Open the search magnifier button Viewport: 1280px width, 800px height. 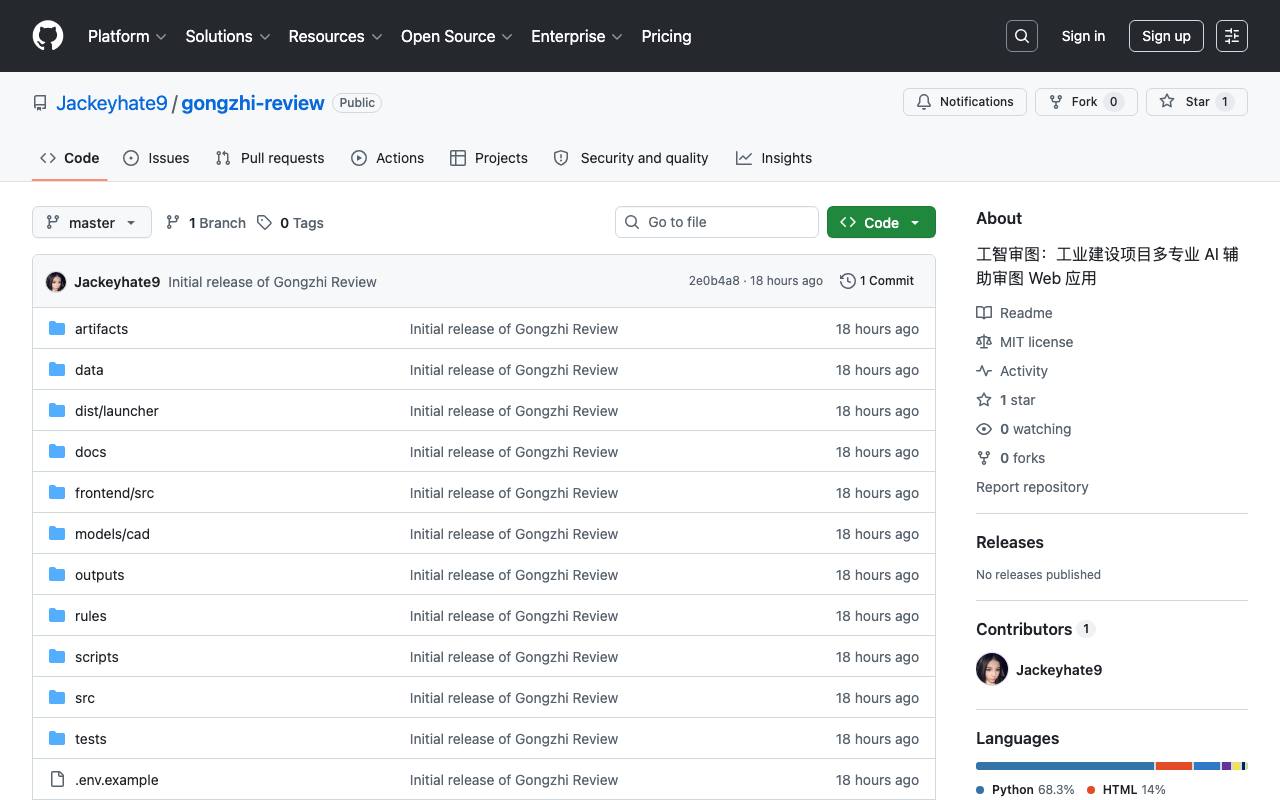click(x=1022, y=36)
